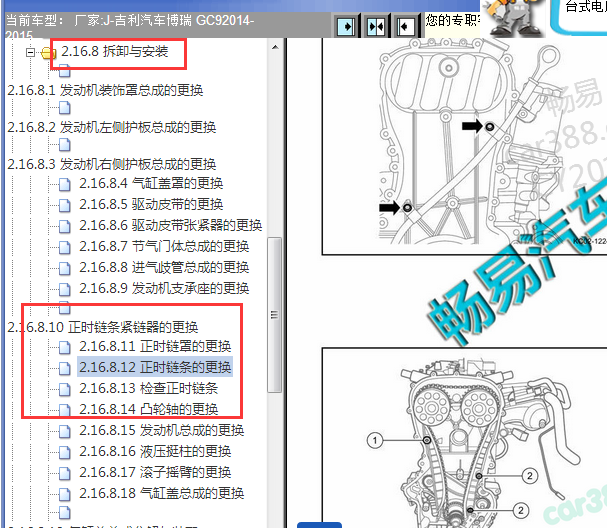The image size is (607, 528).
Task: Click page icon above 2.16.8.1 发动机装饰罩
Action: click(x=65, y=71)
